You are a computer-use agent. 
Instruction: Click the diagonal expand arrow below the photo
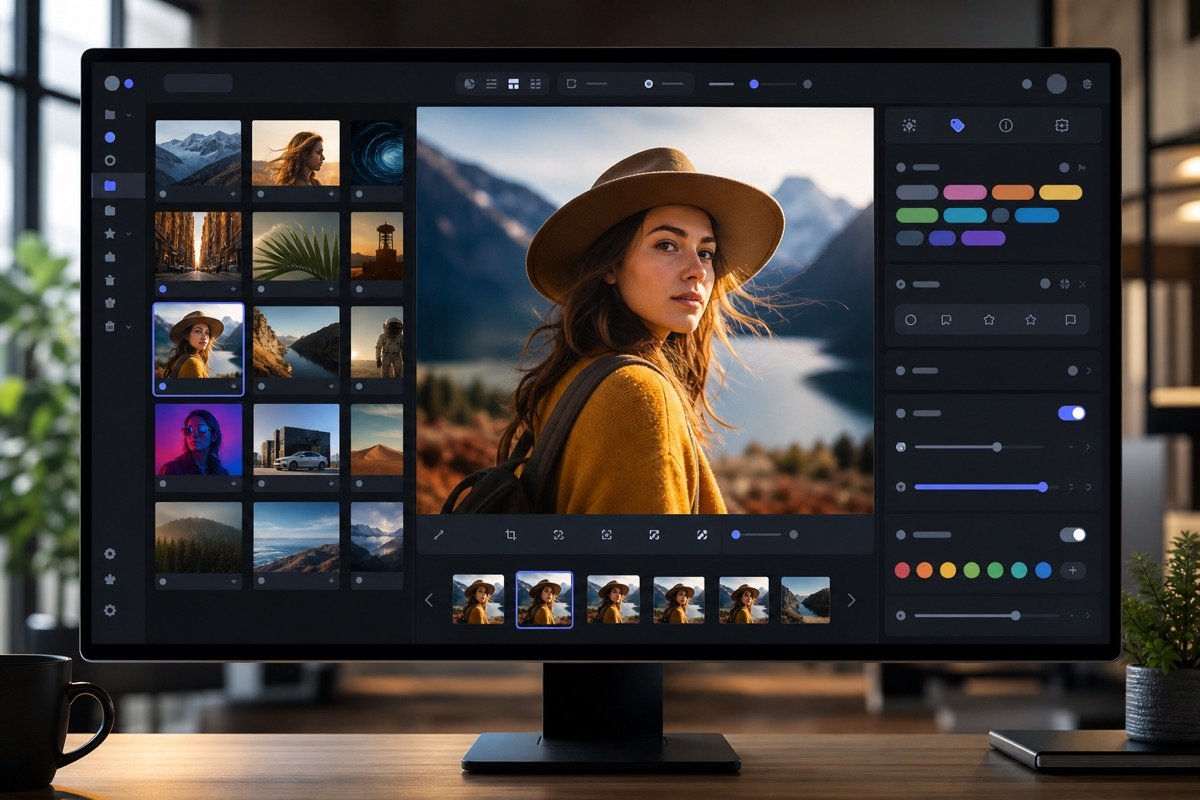coord(438,535)
